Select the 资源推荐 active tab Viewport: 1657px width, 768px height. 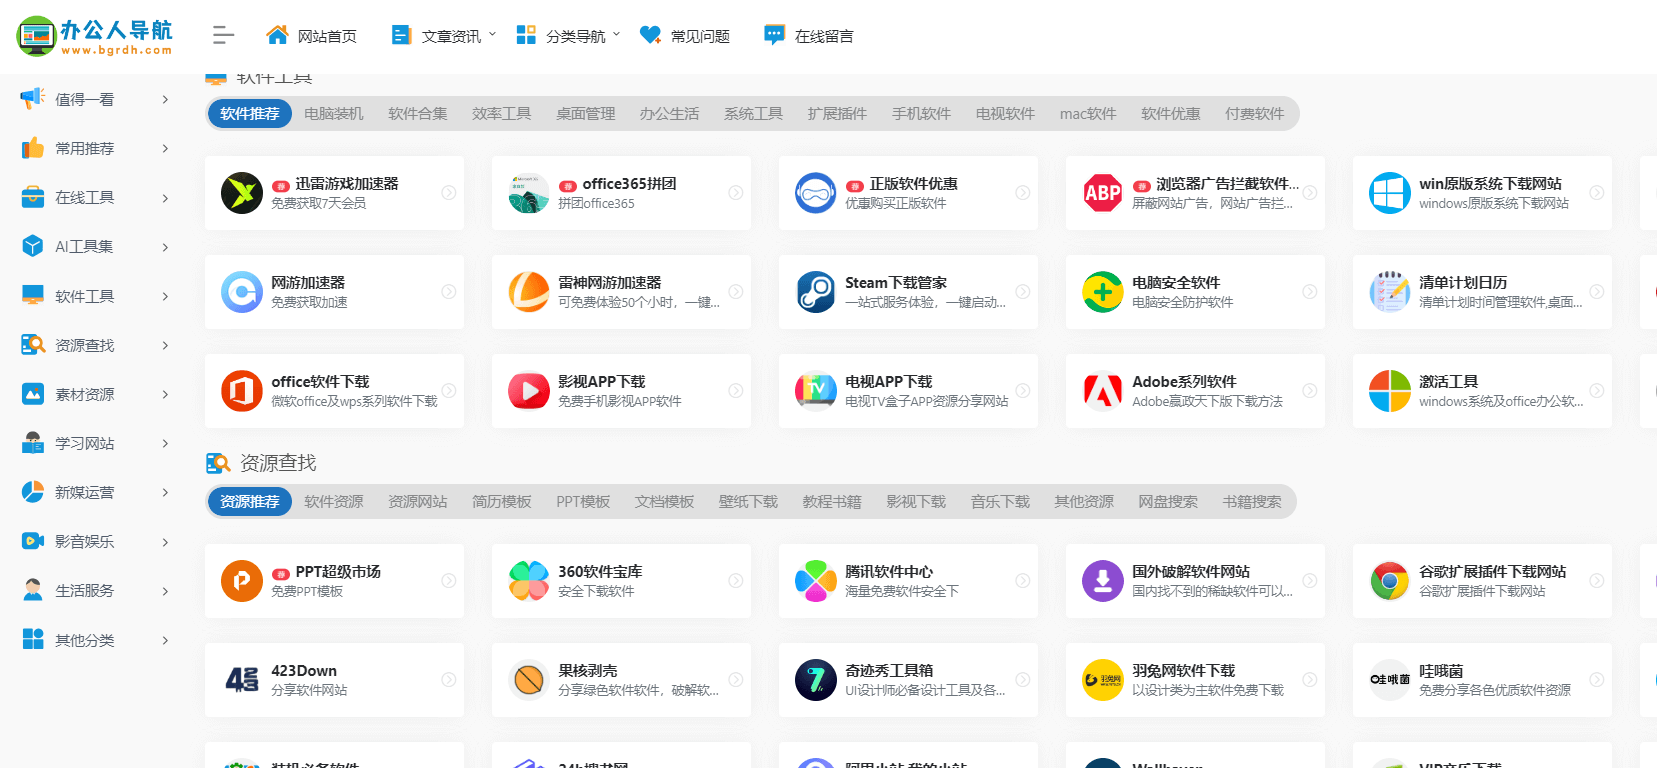(x=250, y=502)
